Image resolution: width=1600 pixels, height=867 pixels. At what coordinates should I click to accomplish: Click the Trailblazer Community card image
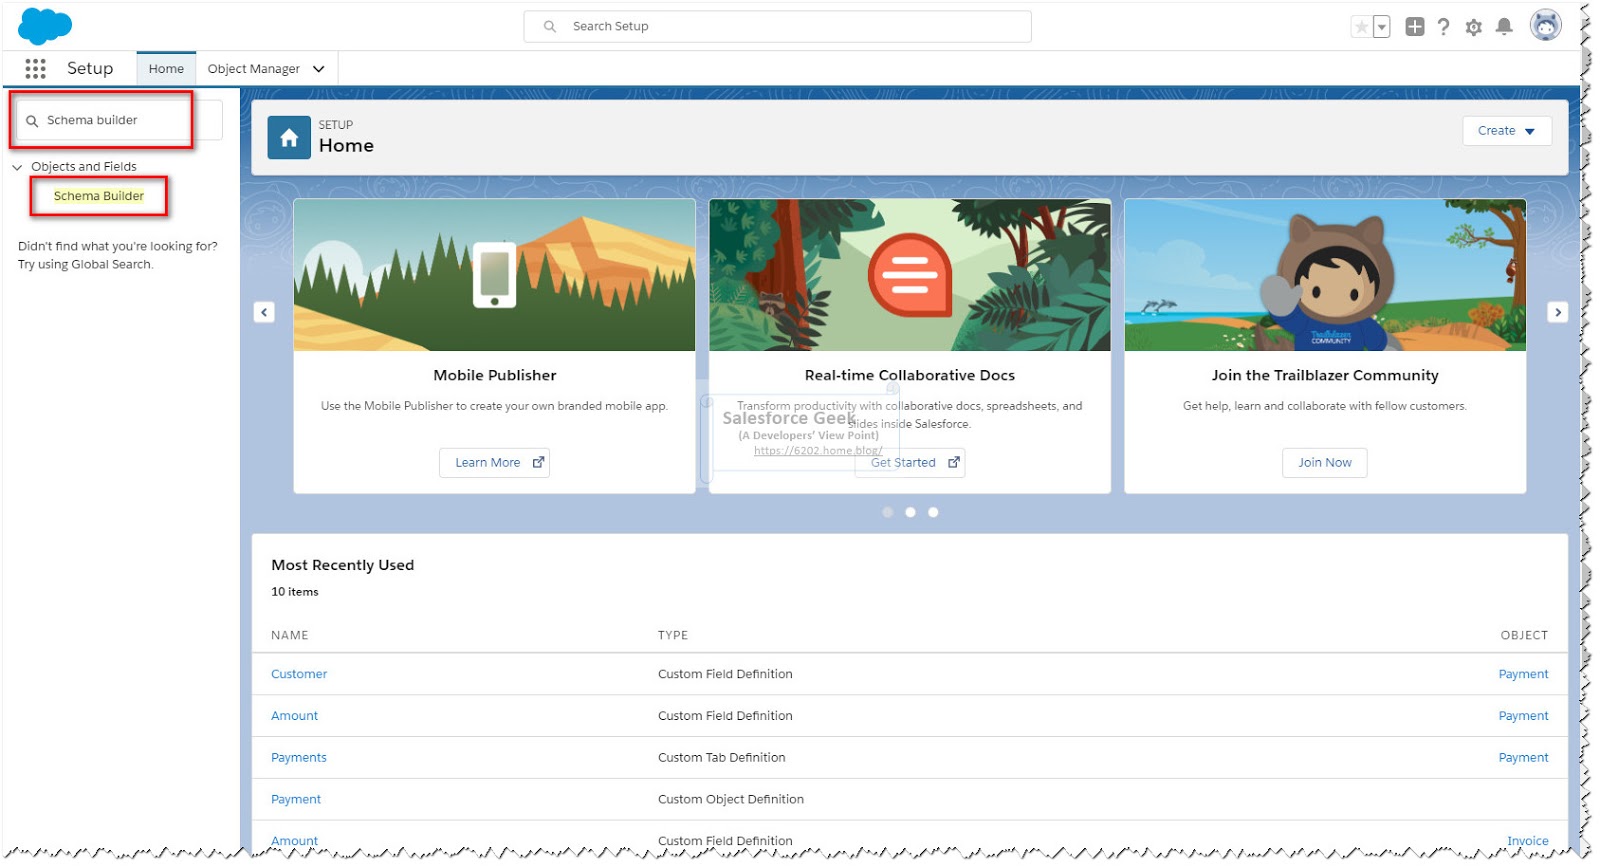[x=1325, y=275]
